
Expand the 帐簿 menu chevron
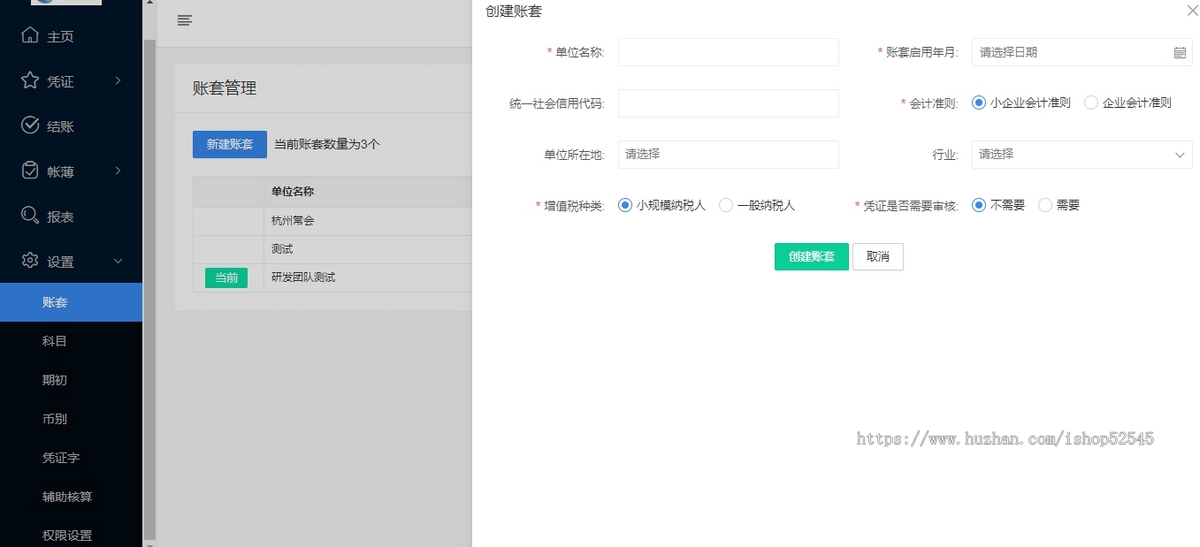click(x=118, y=171)
